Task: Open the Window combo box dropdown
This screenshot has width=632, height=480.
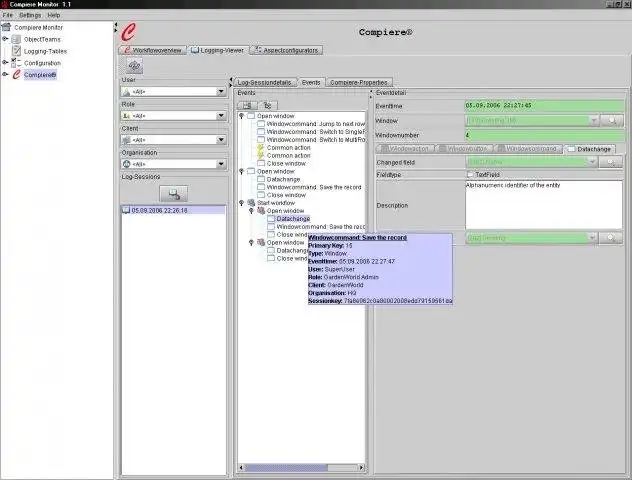Action: click(593, 121)
